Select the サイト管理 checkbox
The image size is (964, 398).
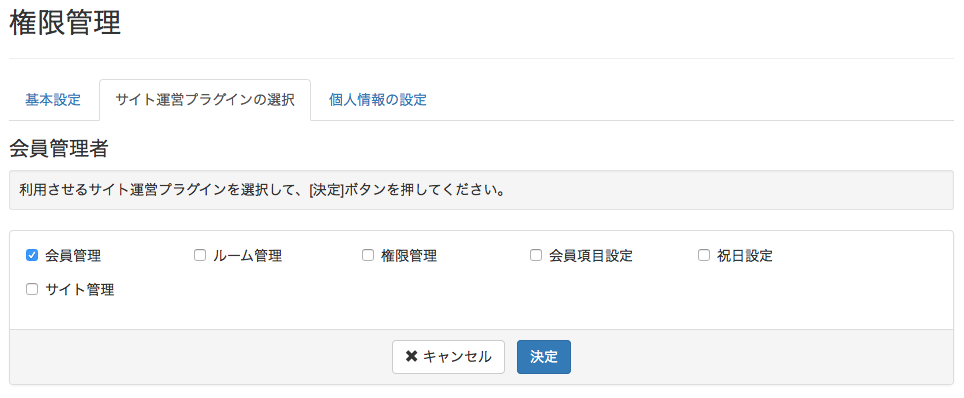pyautogui.click(x=32, y=289)
